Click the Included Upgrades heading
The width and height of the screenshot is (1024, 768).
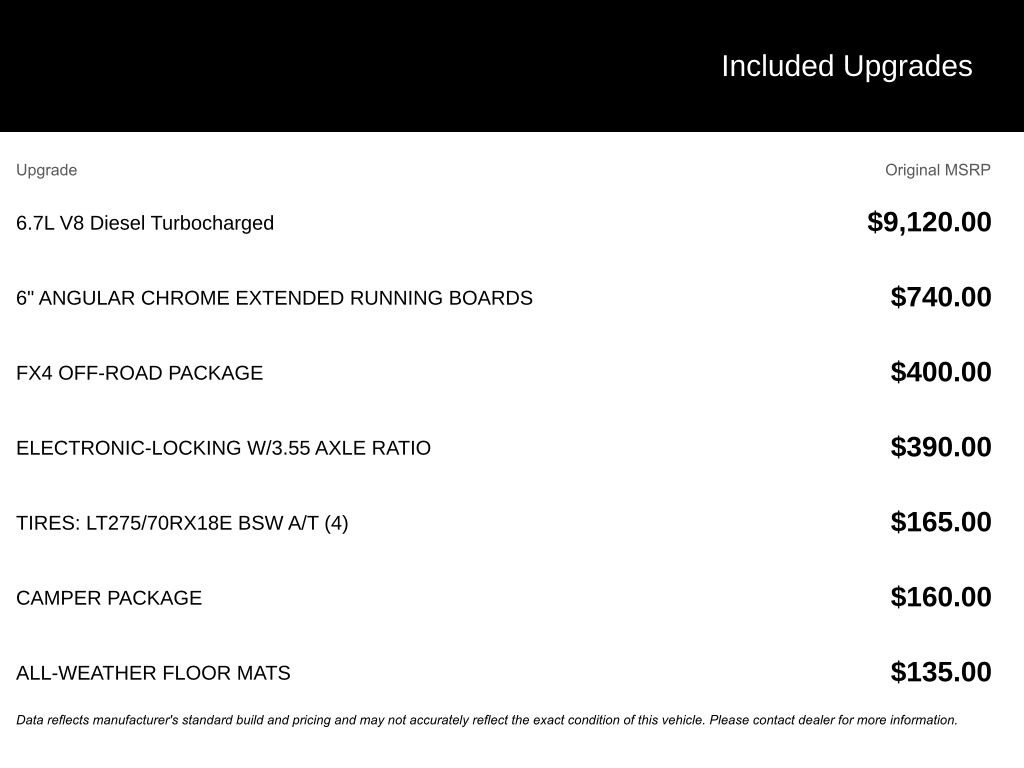846,66
